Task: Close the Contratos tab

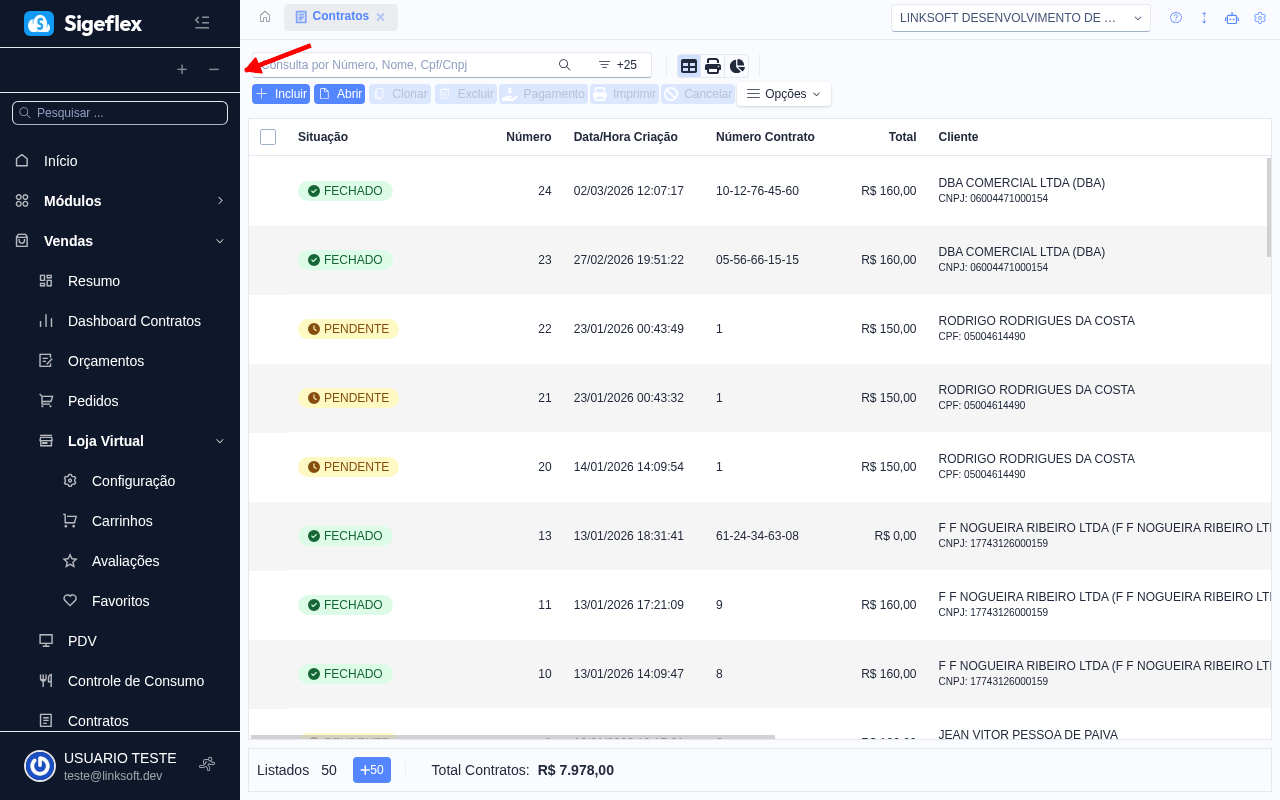Action: 381,17
